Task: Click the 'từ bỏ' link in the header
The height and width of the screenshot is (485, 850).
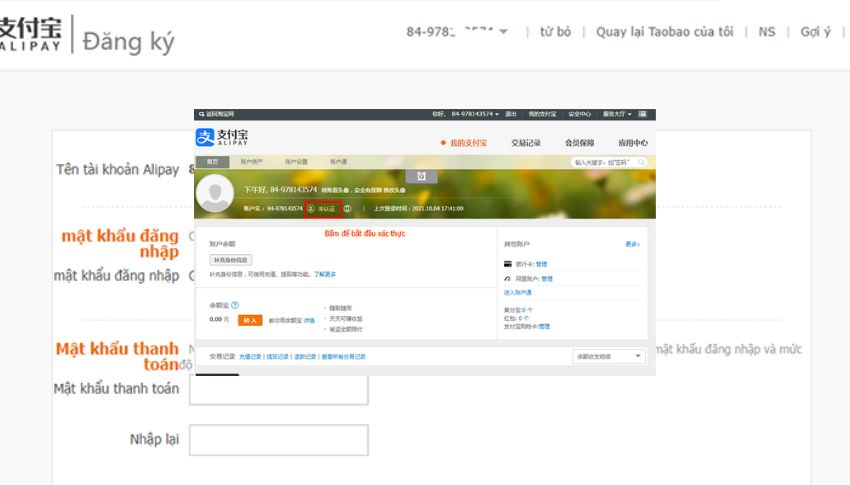Action: coord(555,31)
